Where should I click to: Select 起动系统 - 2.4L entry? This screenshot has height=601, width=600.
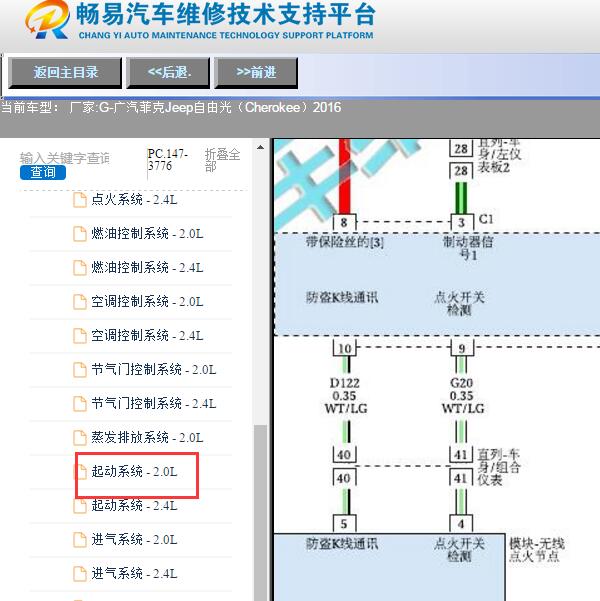(134, 506)
